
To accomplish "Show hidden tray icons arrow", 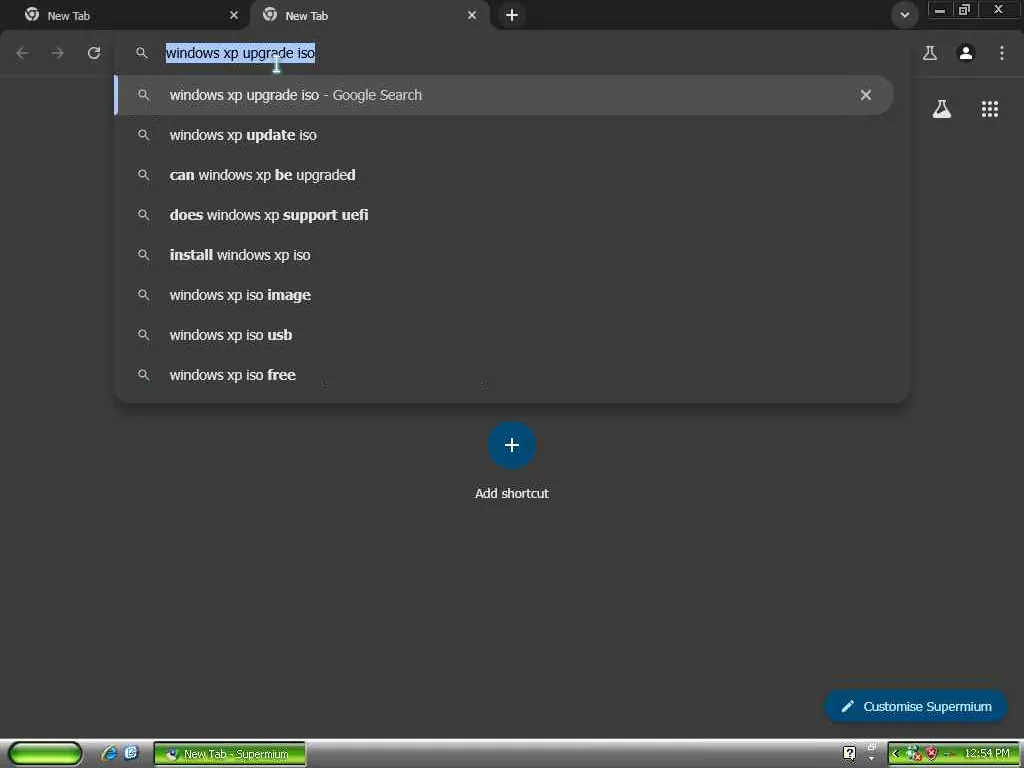I will (895, 754).
